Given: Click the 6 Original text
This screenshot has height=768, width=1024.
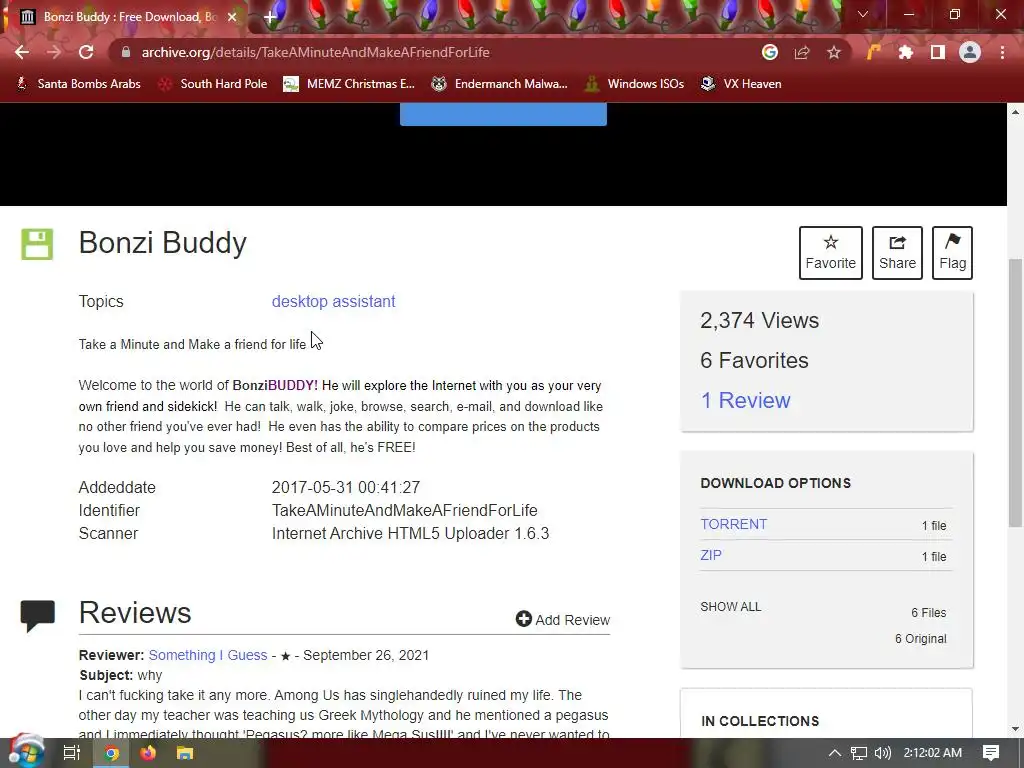Looking at the screenshot, I should pyautogui.click(x=921, y=639).
